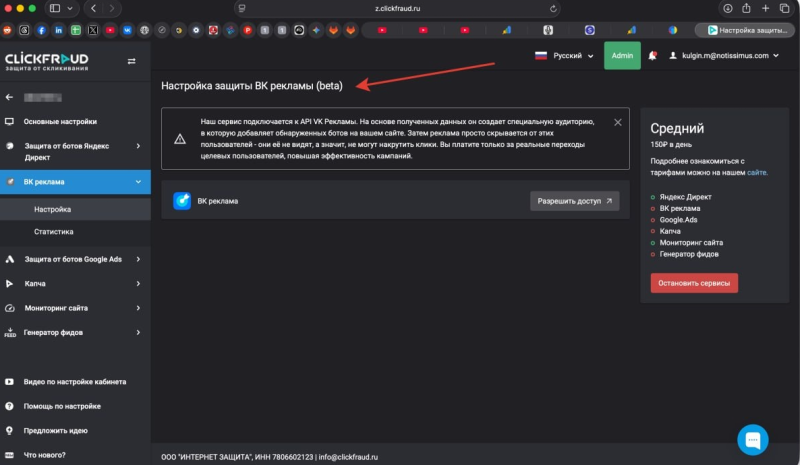Open the Threads pinned tab
The height and width of the screenshot is (465, 800).
coord(24,30)
